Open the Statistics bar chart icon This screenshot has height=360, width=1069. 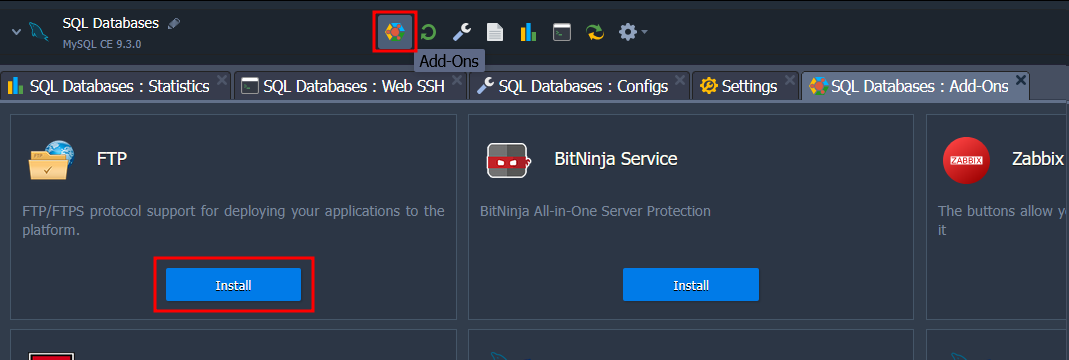pos(528,32)
